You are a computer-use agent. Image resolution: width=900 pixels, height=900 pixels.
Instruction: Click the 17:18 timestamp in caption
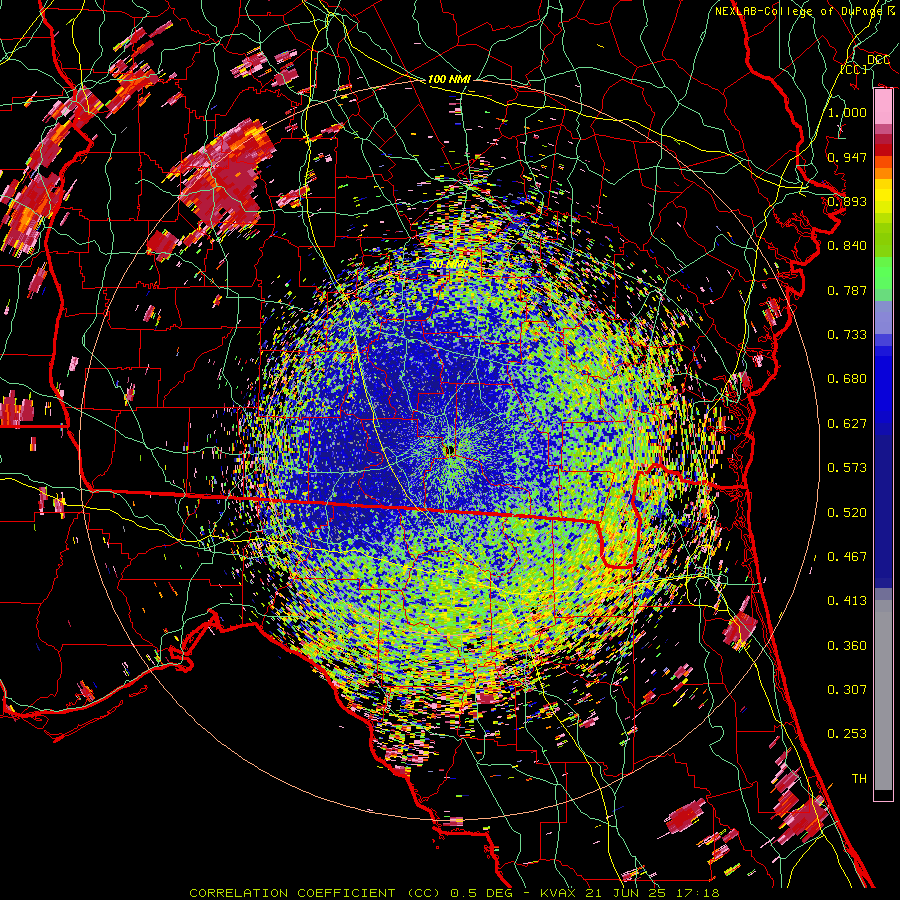[x=700, y=893]
